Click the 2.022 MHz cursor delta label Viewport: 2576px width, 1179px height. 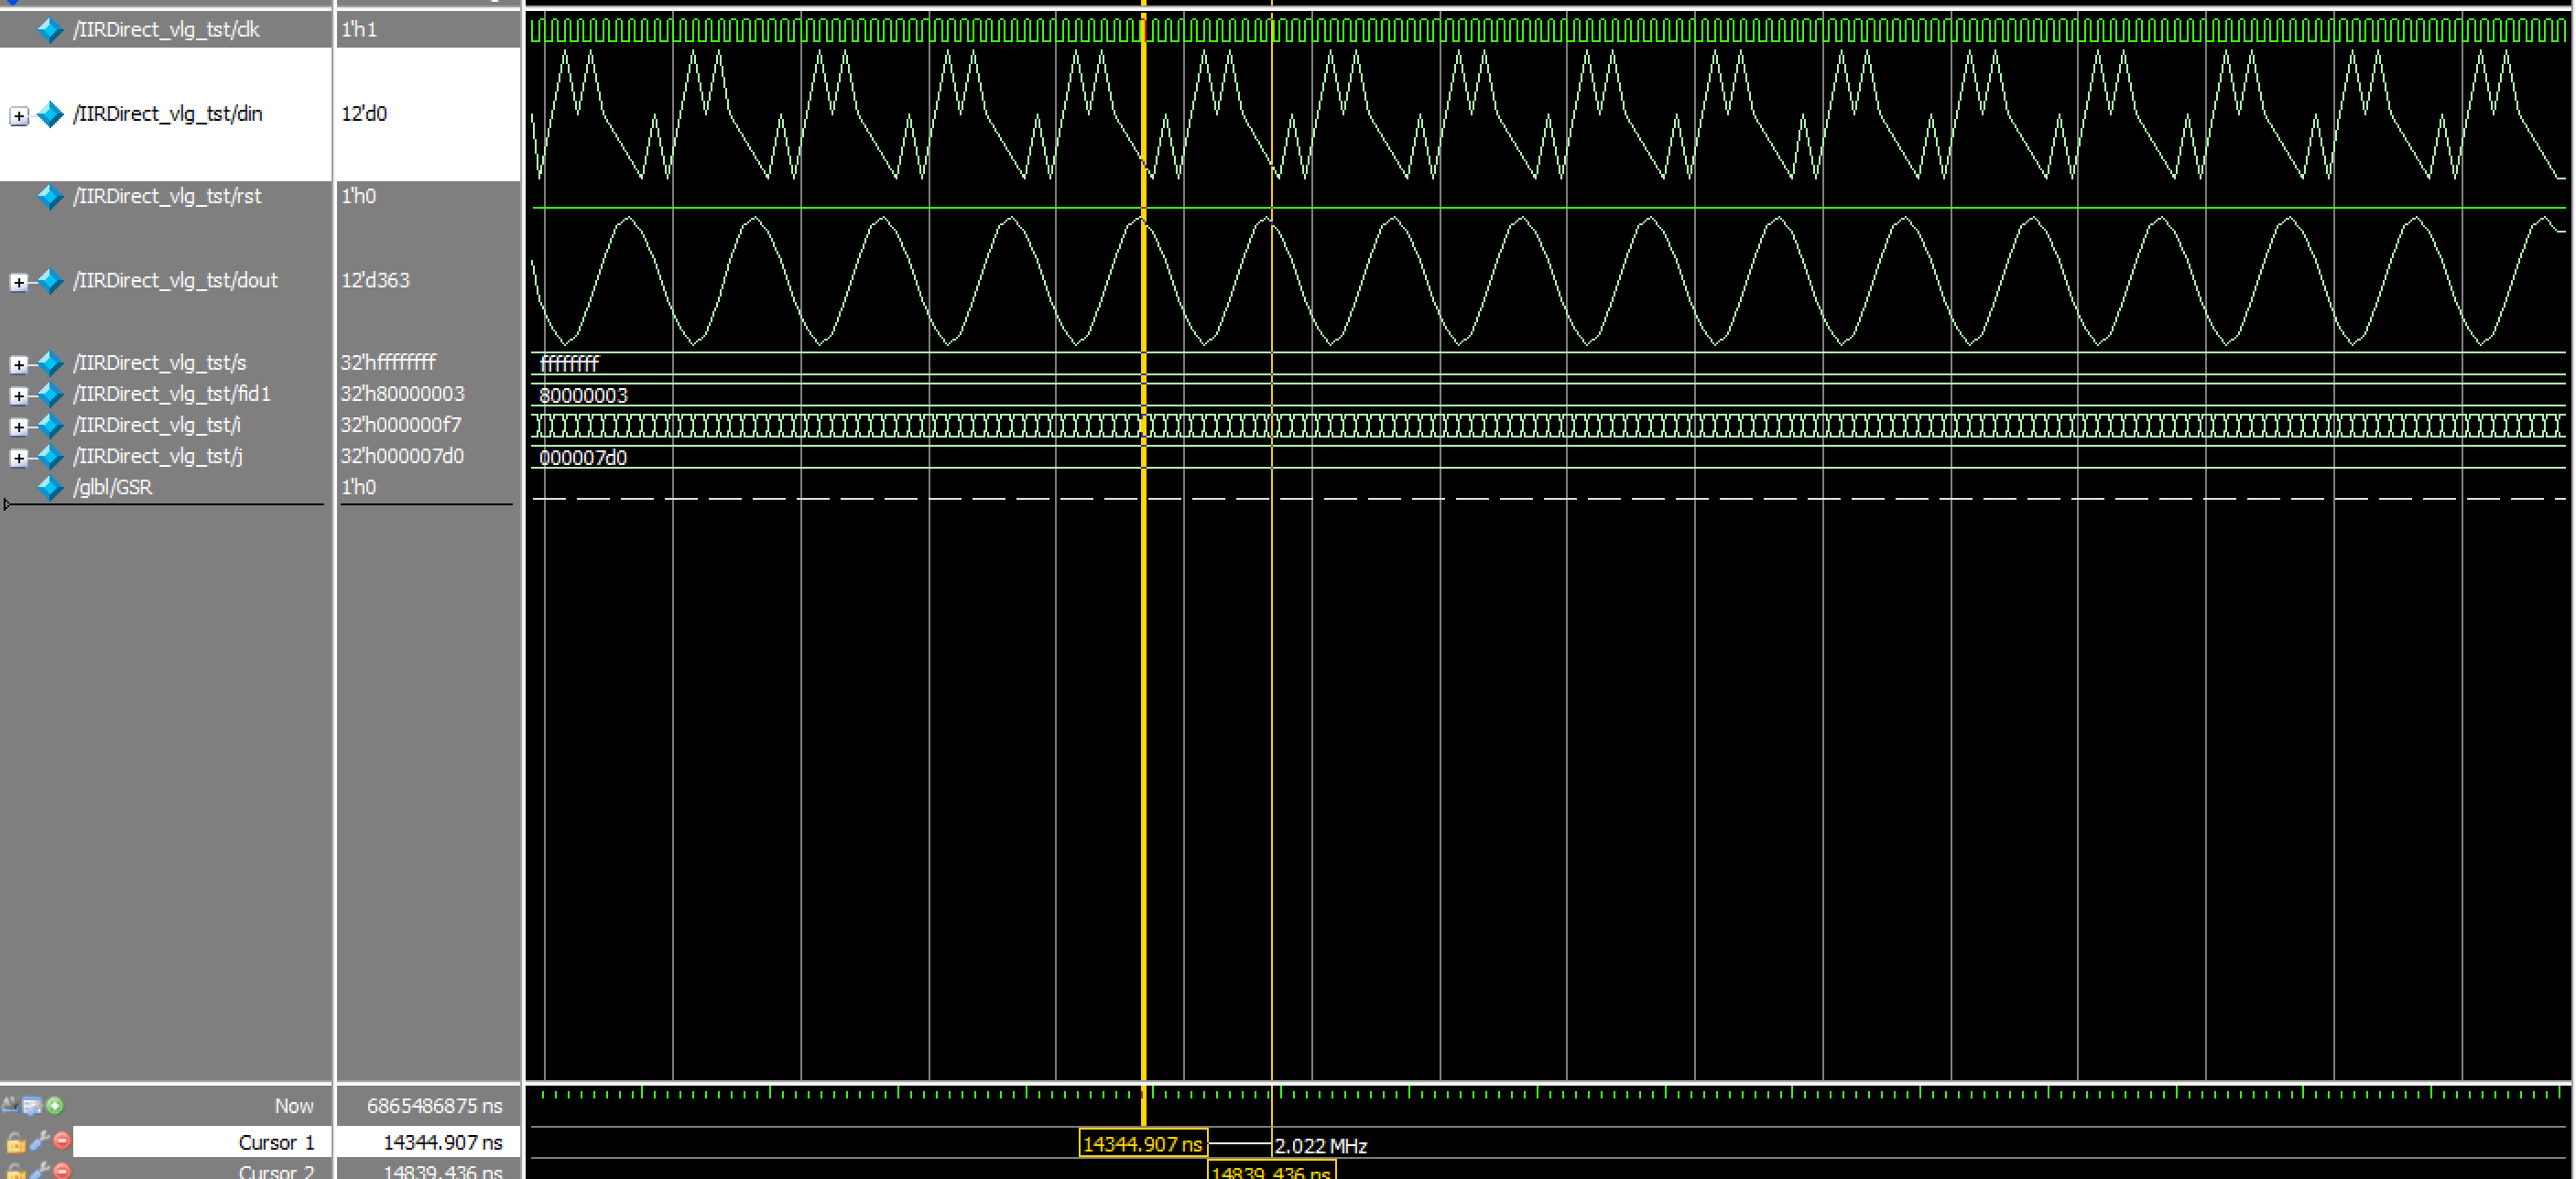tap(1320, 1146)
